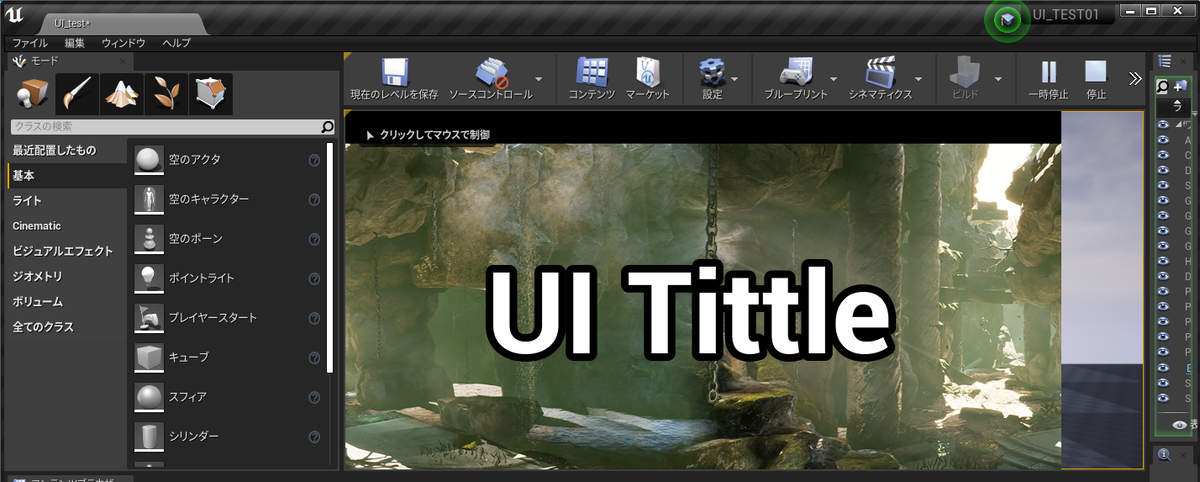Toggle visibility eye for outliner row H
This screenshot has width=1200, height=482.
tap(1164, 260)
